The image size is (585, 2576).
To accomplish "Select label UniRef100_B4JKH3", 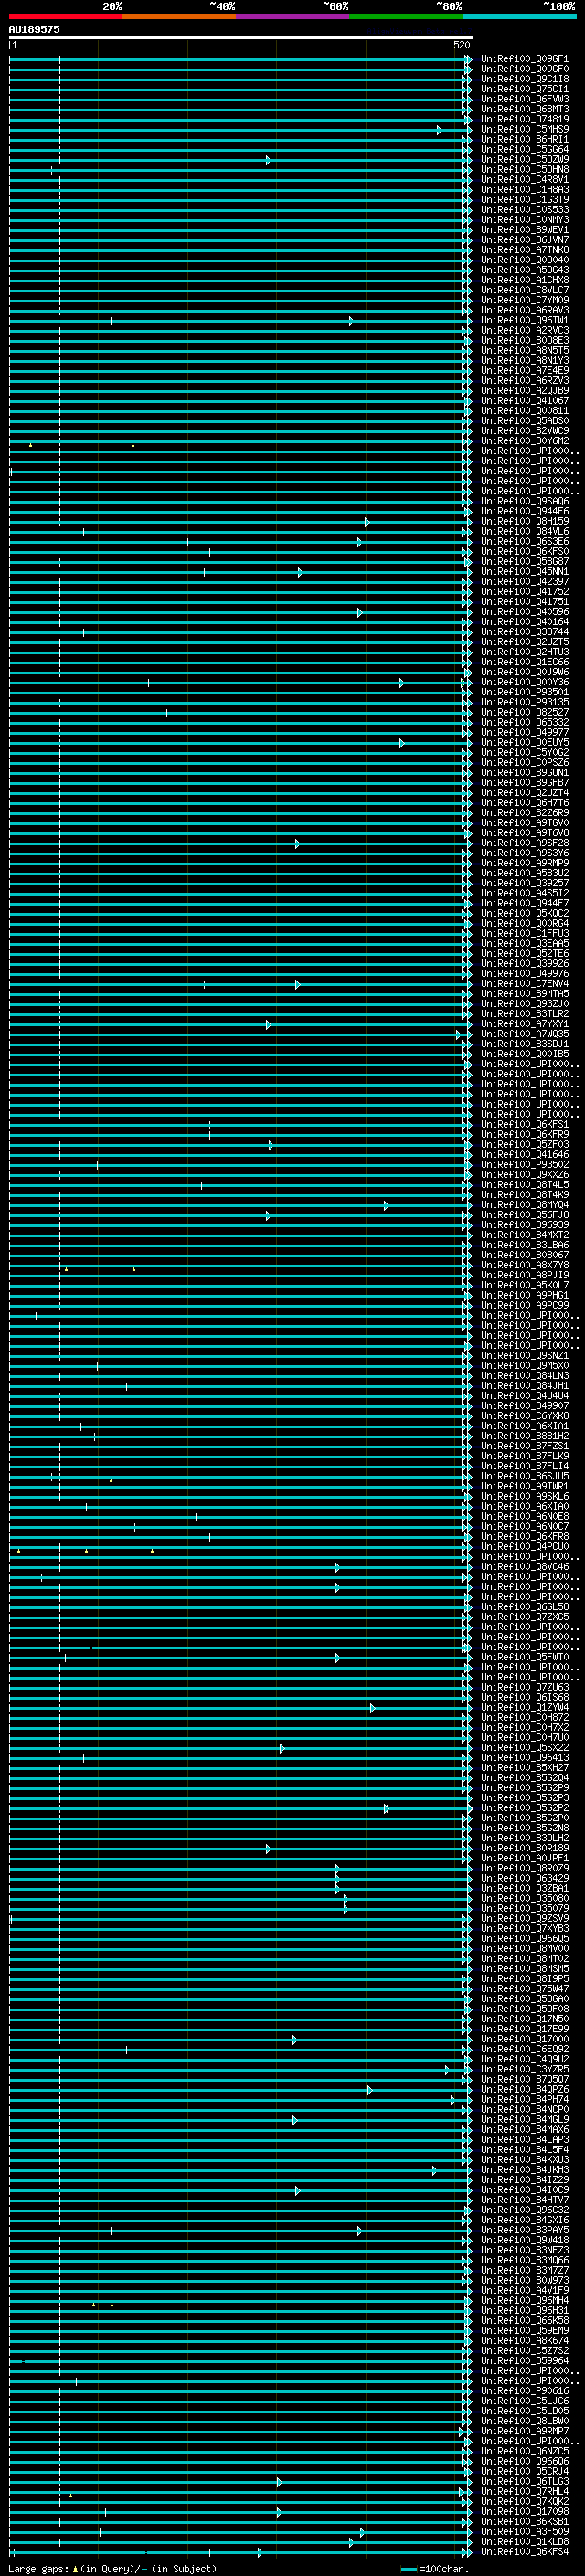I will point(524,2170).
